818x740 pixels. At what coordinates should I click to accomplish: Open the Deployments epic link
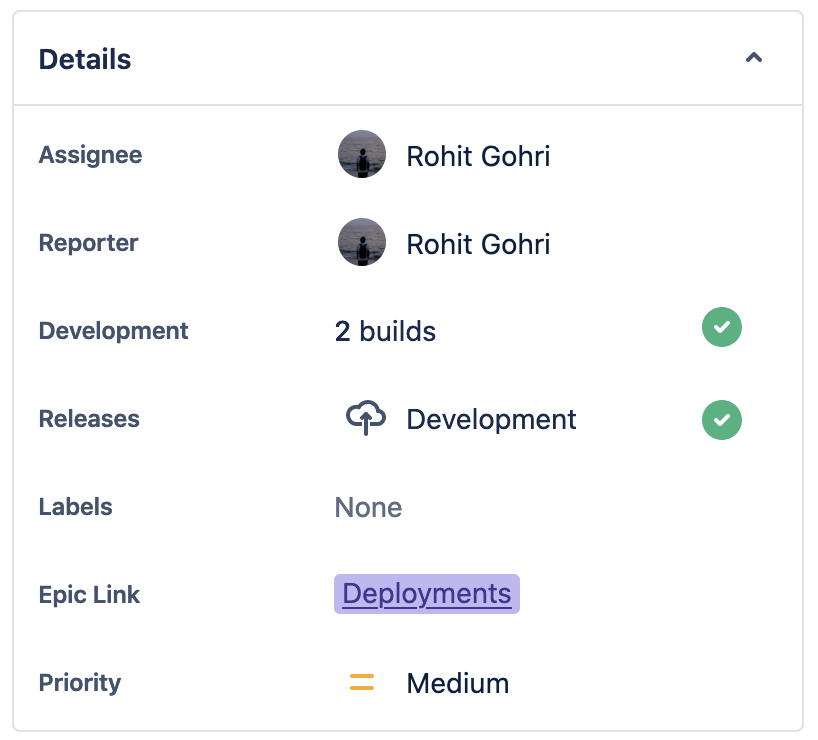(x=427, y=594)
